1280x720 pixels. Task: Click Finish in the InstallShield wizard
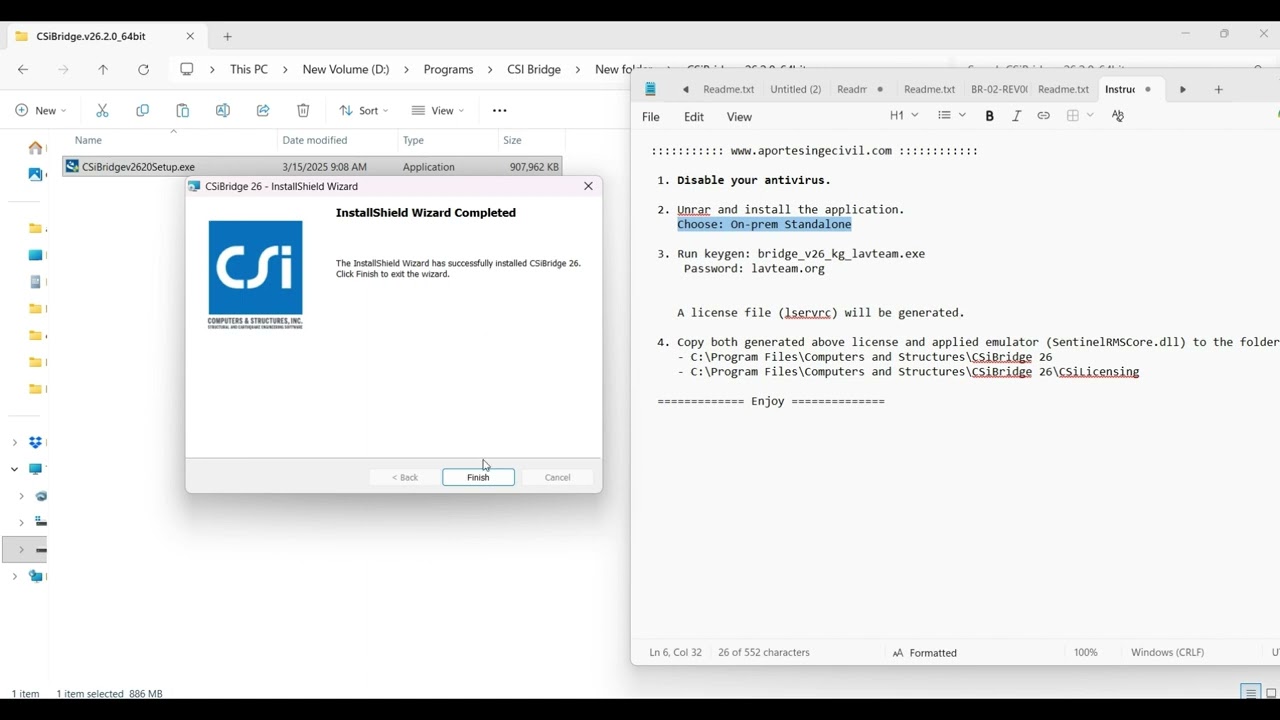click(x=478, y=477)
